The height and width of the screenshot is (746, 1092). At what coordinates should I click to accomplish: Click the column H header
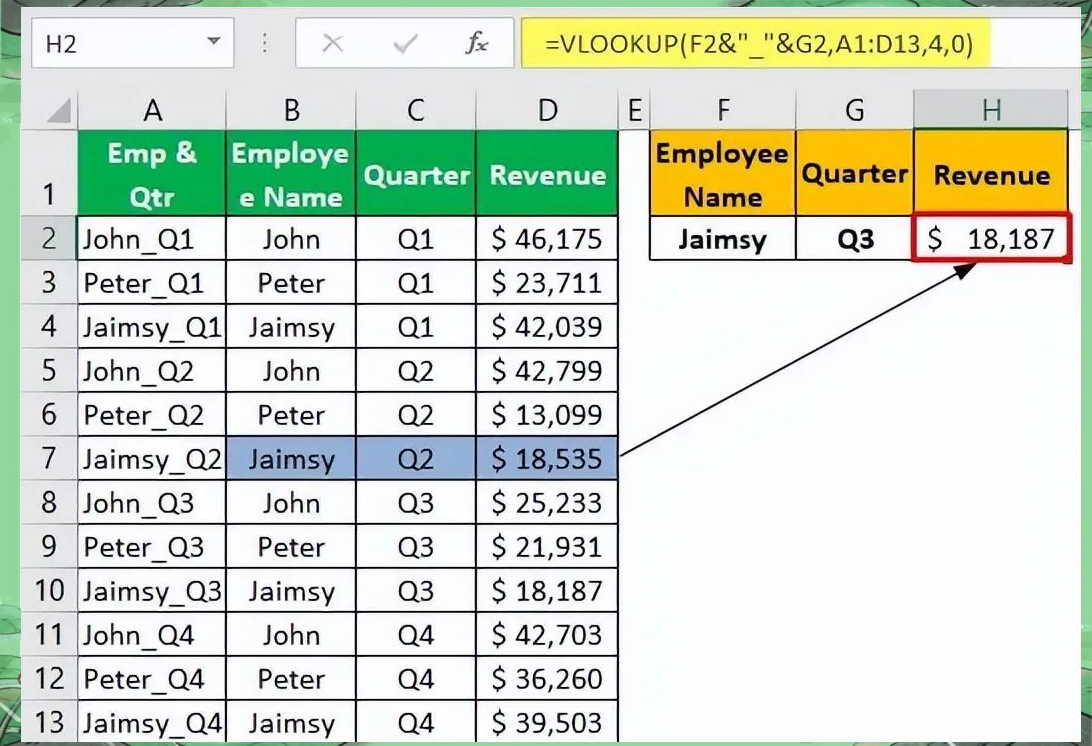pos(990,108)
